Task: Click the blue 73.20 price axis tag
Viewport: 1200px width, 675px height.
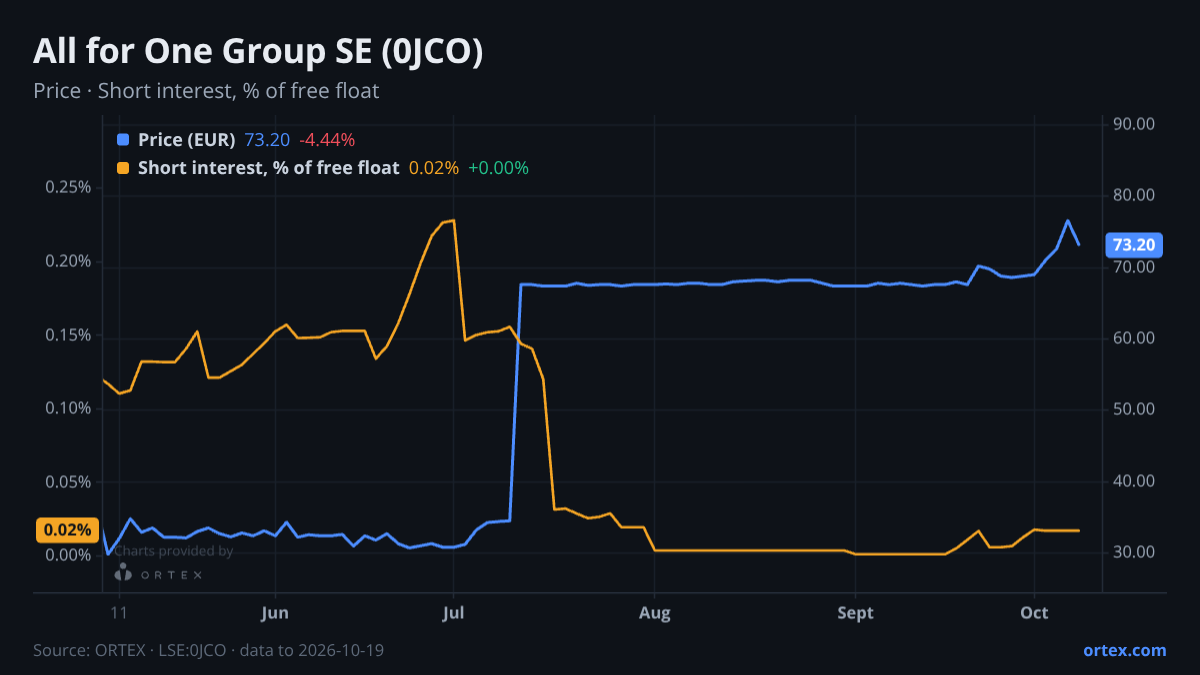Action: tap(1134, 244)
